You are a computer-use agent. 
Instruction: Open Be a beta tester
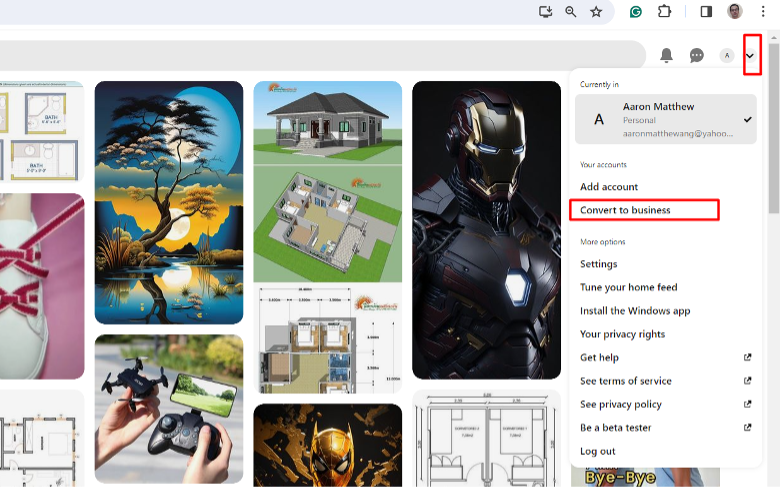click(x=615, y=428)
